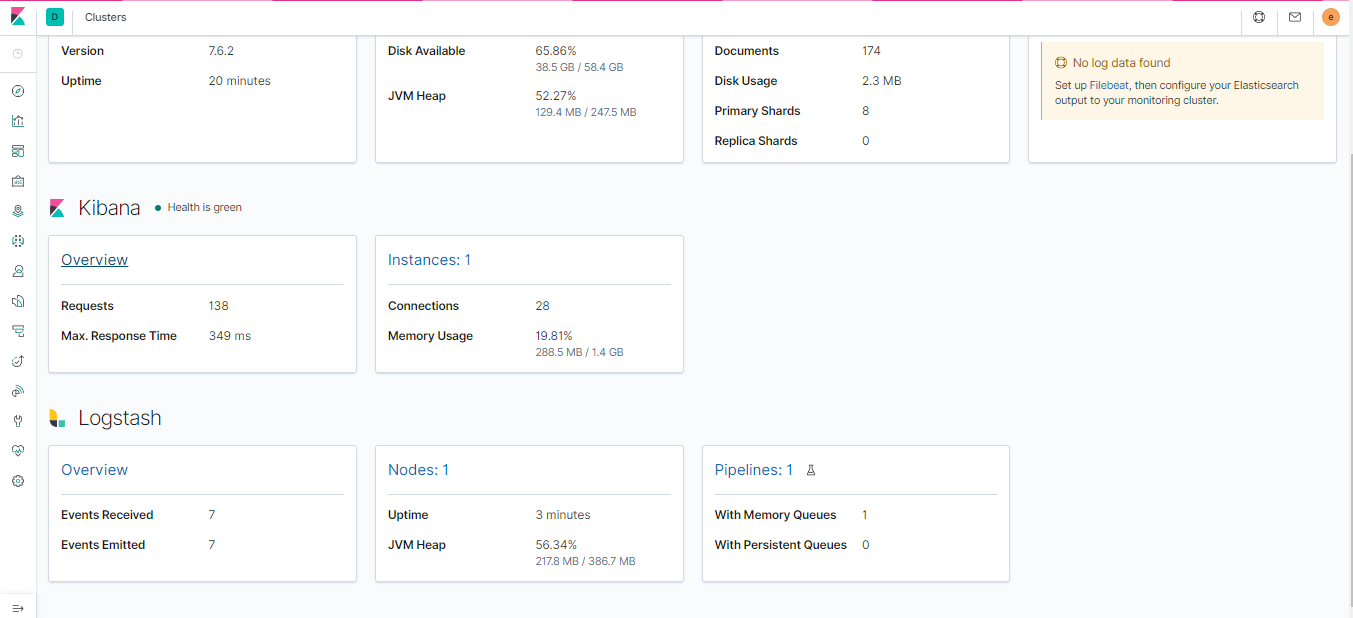Screen dimensions: 1353x618
Task: Open the Logstash Overview link
Action: [95, 470]
